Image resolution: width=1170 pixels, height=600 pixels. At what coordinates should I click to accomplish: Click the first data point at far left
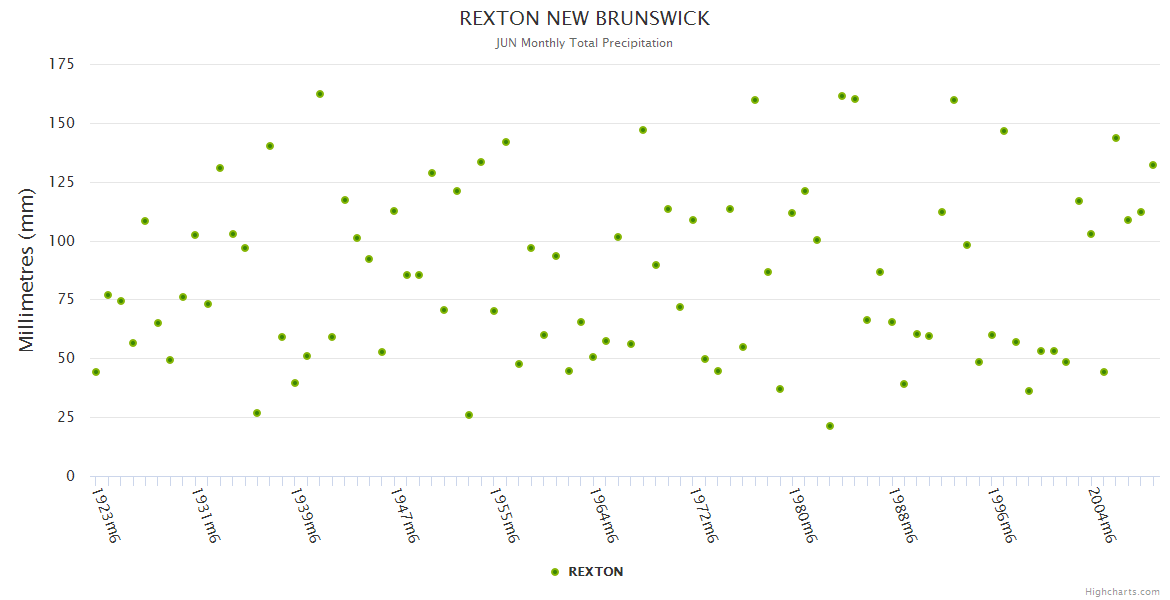tap(96, 372)
